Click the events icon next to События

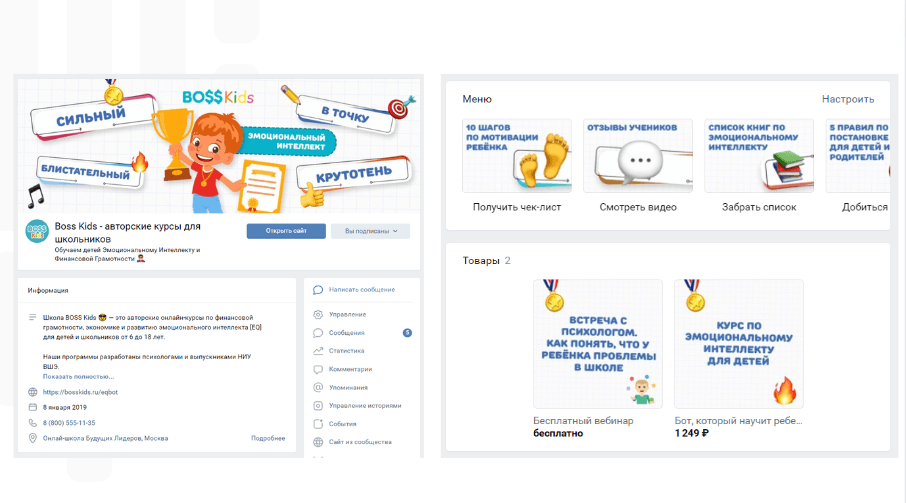coord(318,424)
